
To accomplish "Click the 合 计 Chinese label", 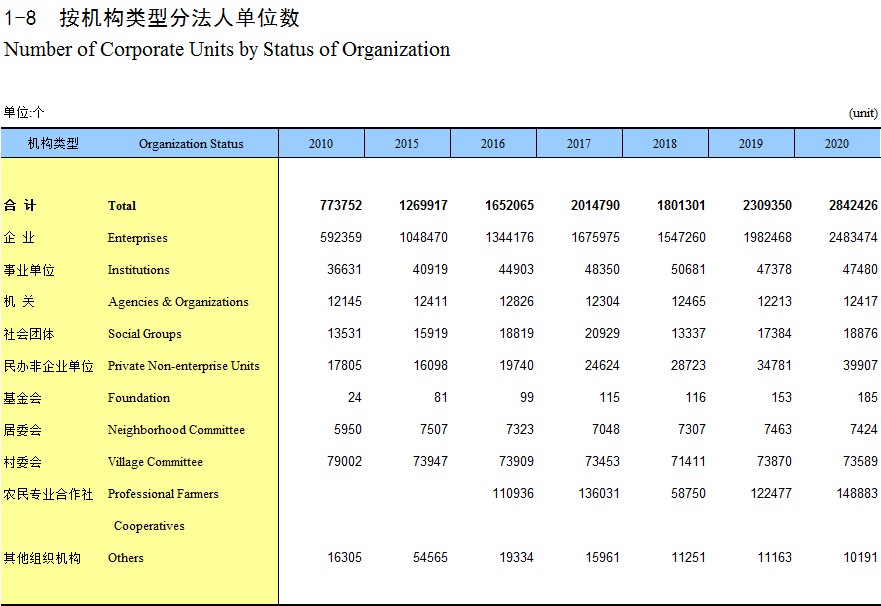I will [20, 206].
